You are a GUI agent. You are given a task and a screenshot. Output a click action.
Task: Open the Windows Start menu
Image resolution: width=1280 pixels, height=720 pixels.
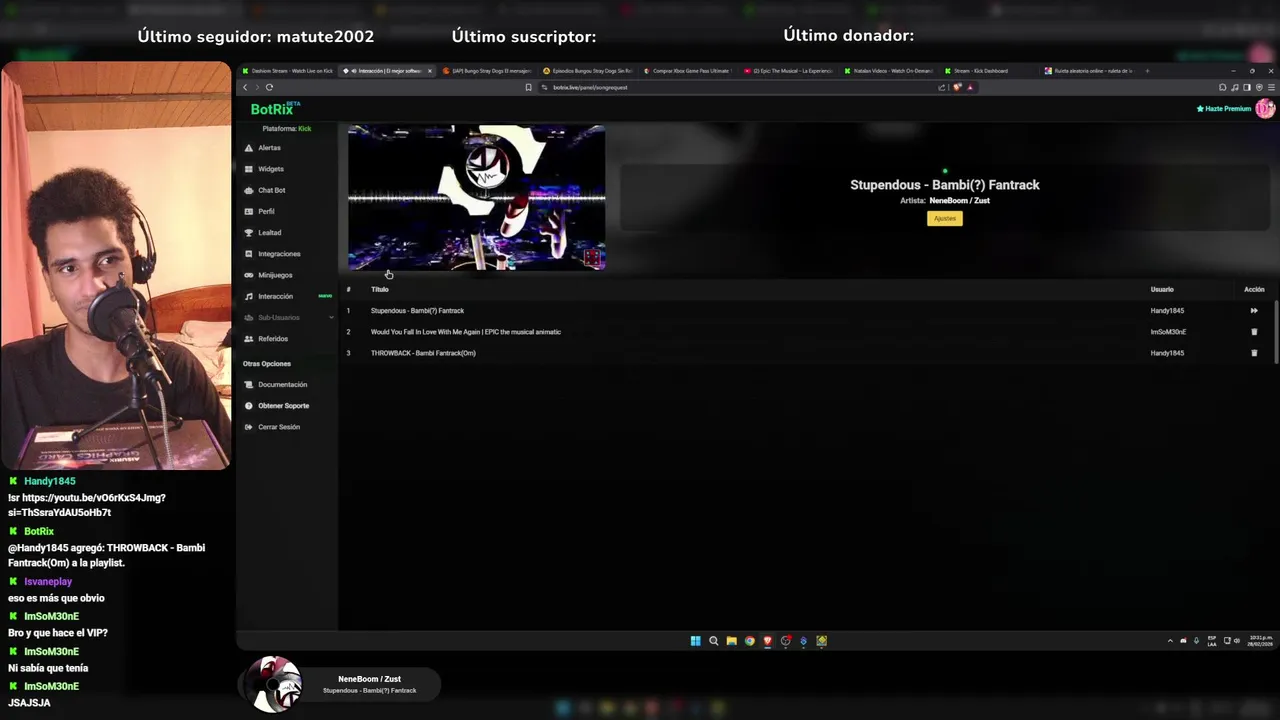point(695,641)
